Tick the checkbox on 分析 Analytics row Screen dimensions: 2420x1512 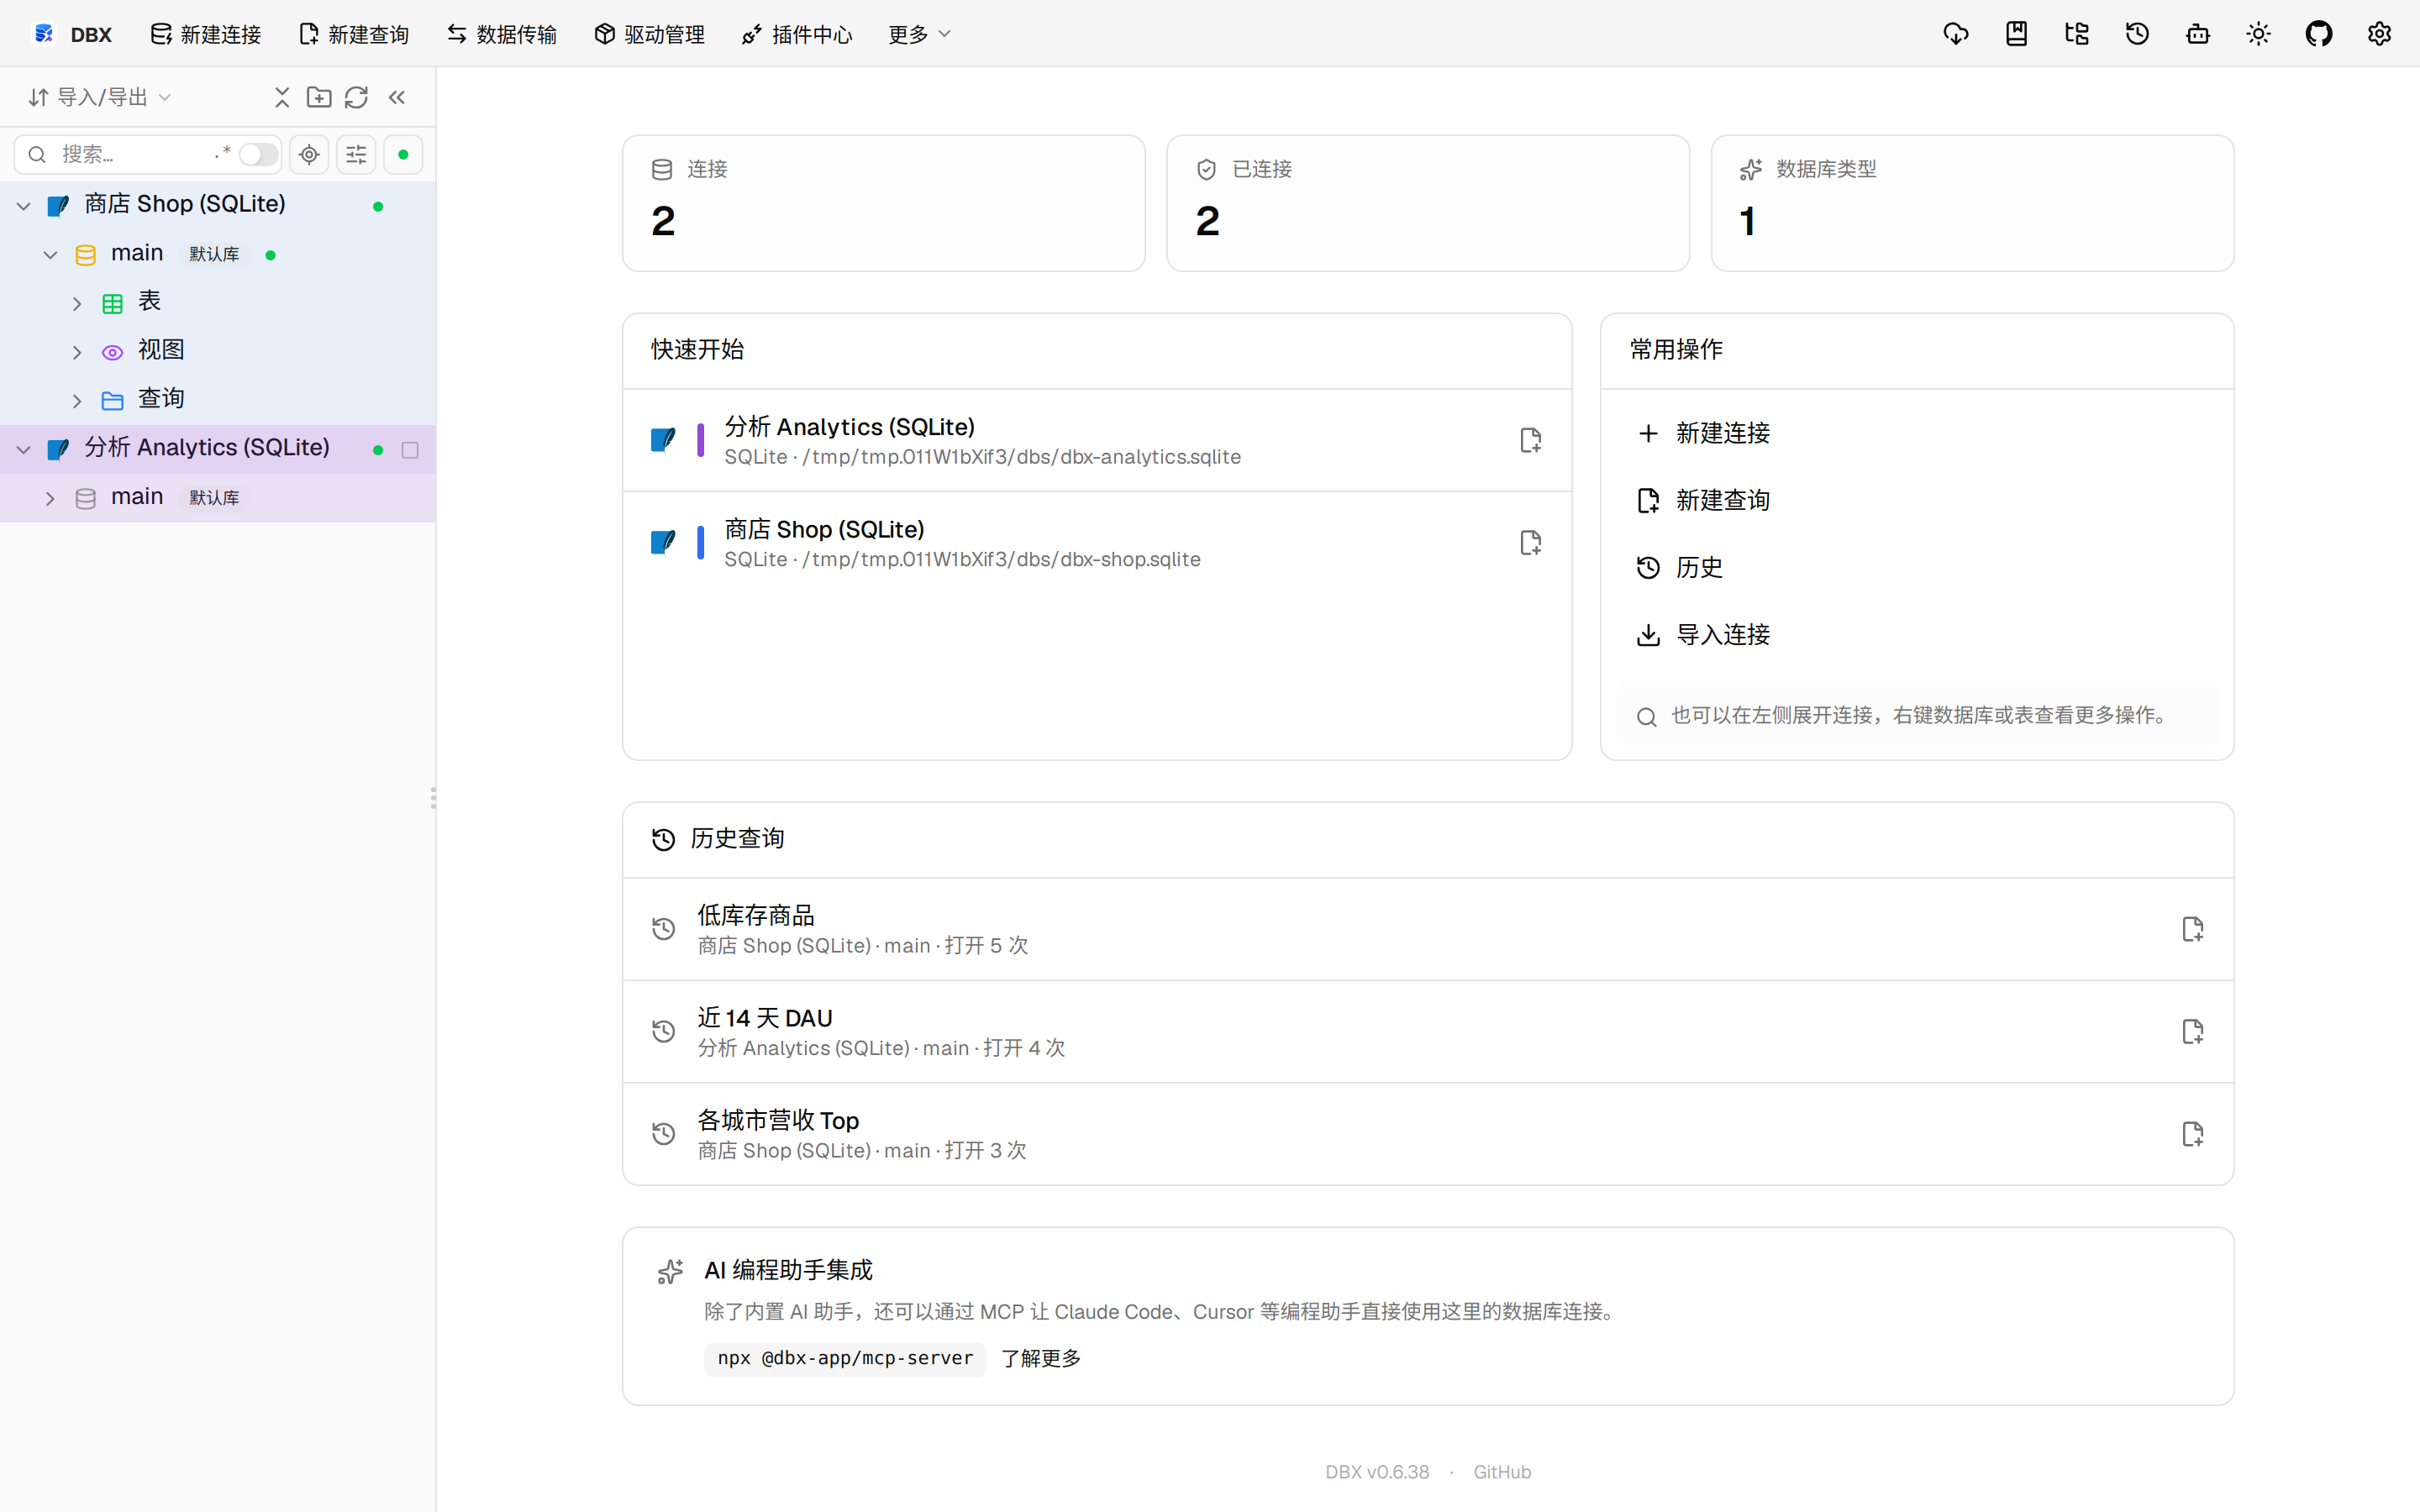tap(410, 450)
